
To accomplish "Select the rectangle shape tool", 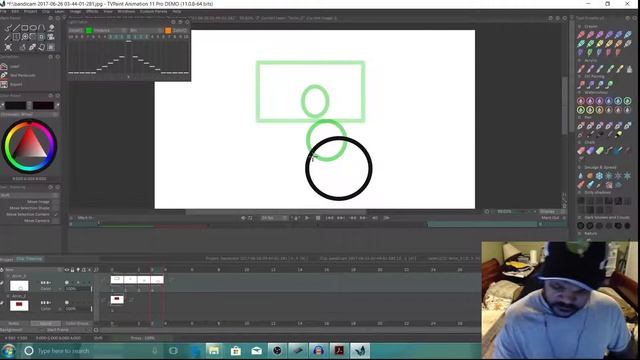I will pos(25,28).
